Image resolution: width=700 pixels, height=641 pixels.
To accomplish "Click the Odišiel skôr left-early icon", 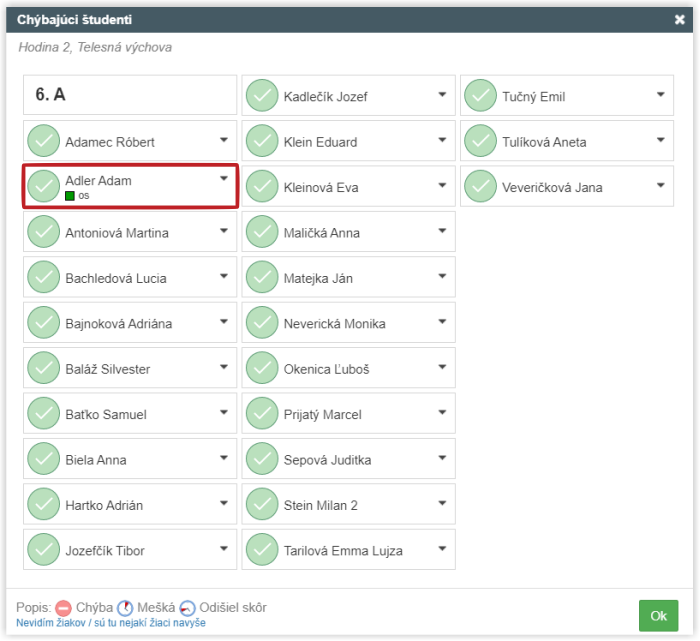I will [188, 608].
